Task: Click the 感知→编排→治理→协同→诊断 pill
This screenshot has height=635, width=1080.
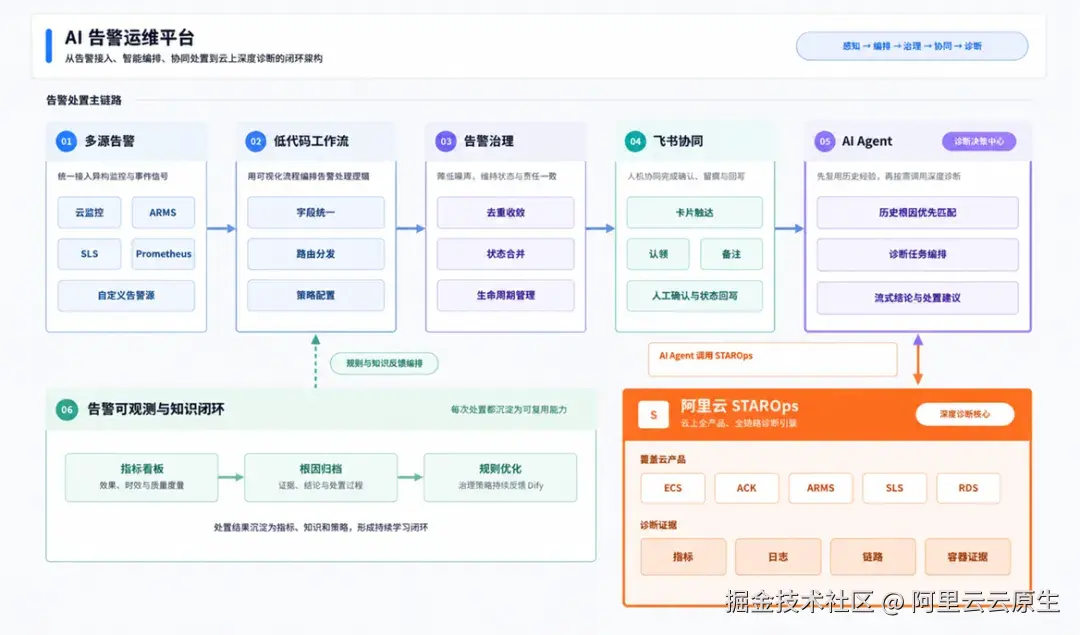Action: (912, 46)
